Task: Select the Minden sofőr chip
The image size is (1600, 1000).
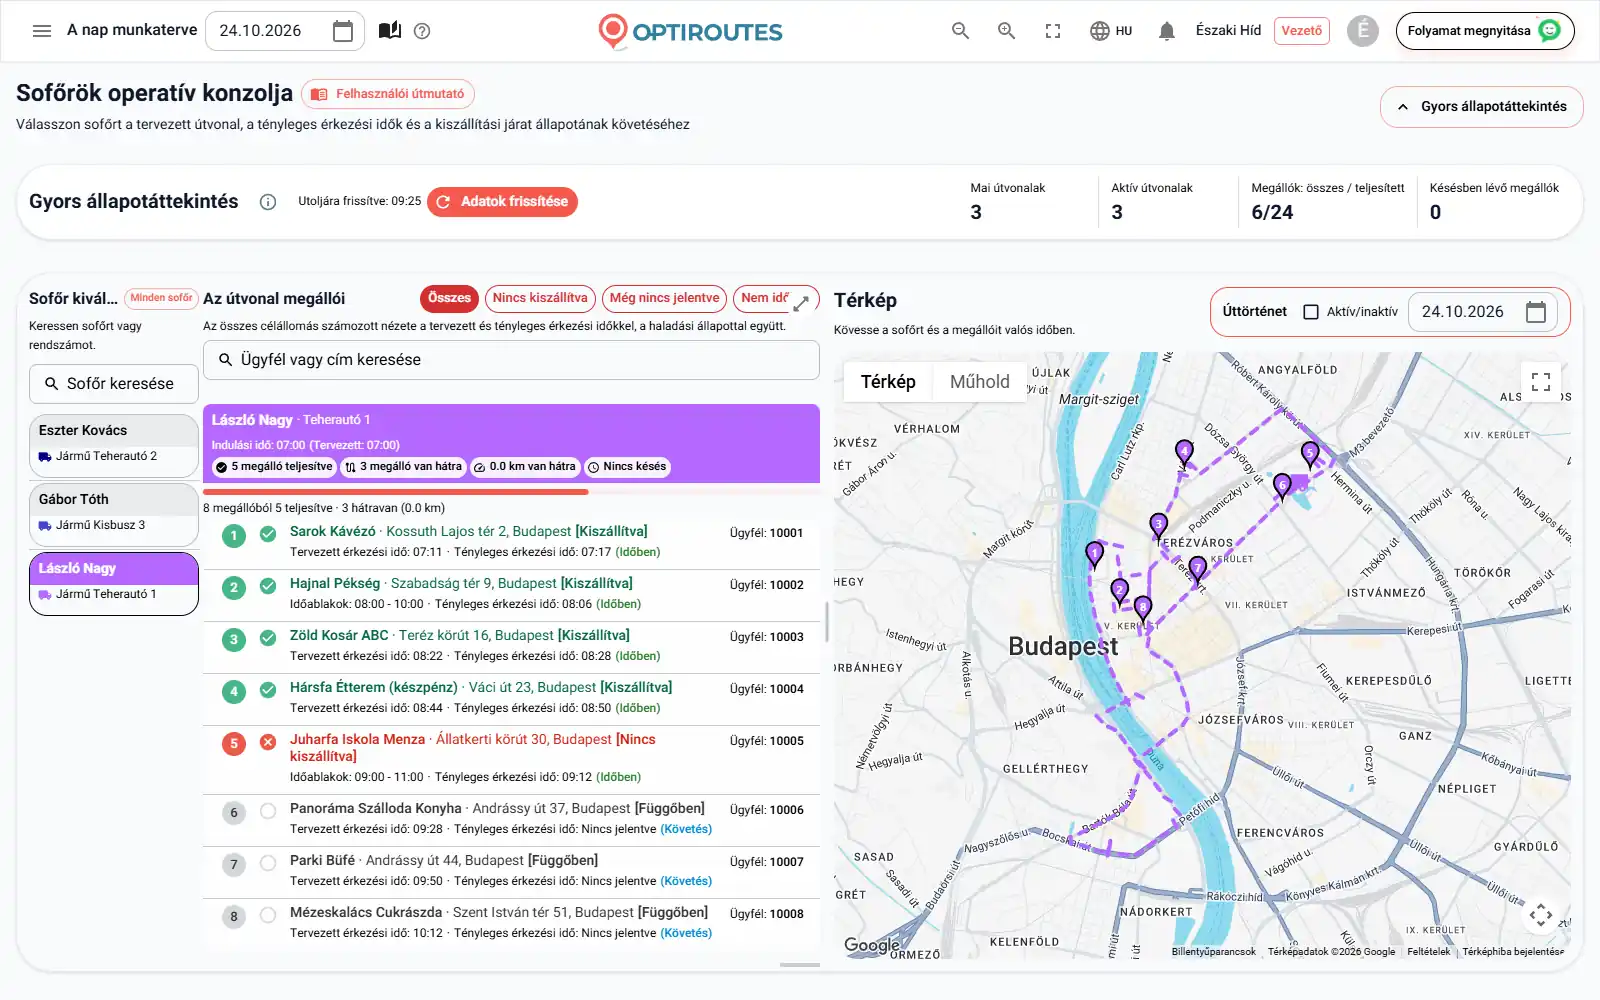Action: tap(161, 298)
